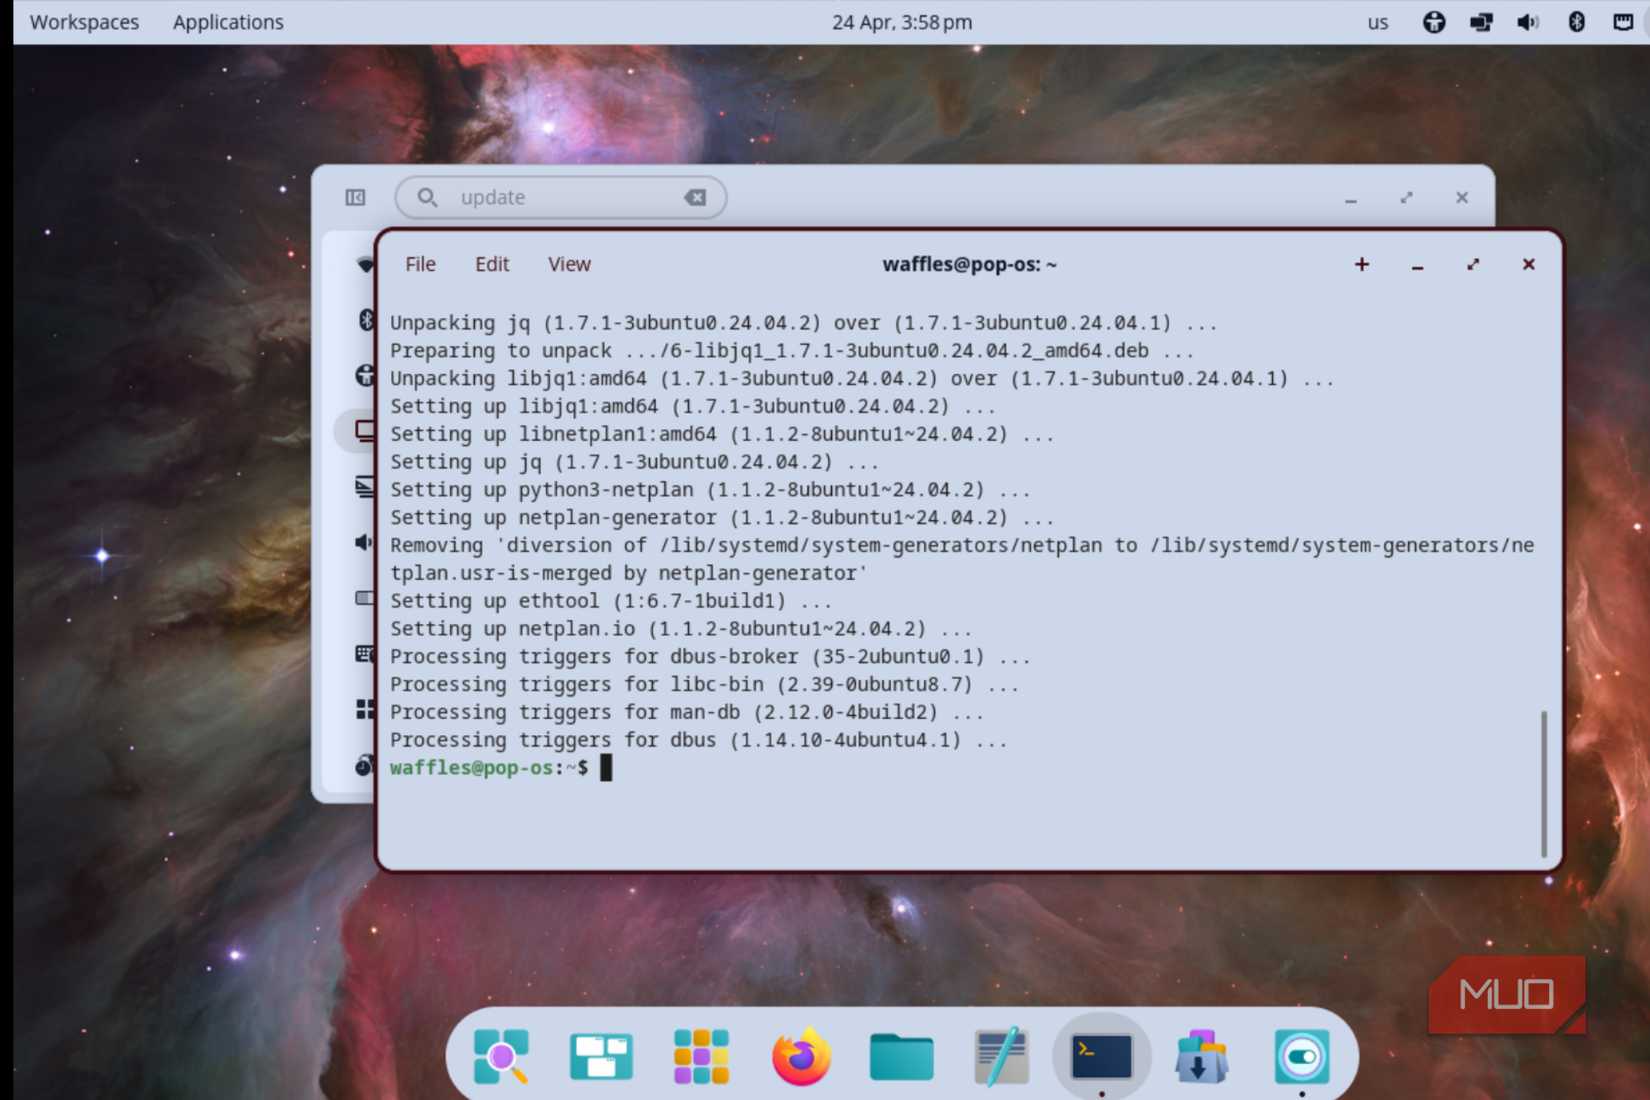The width and height of the screenshot is (1650, 1100).
Task: Open the text editor from the dock
Action: click(1001, 1056)
